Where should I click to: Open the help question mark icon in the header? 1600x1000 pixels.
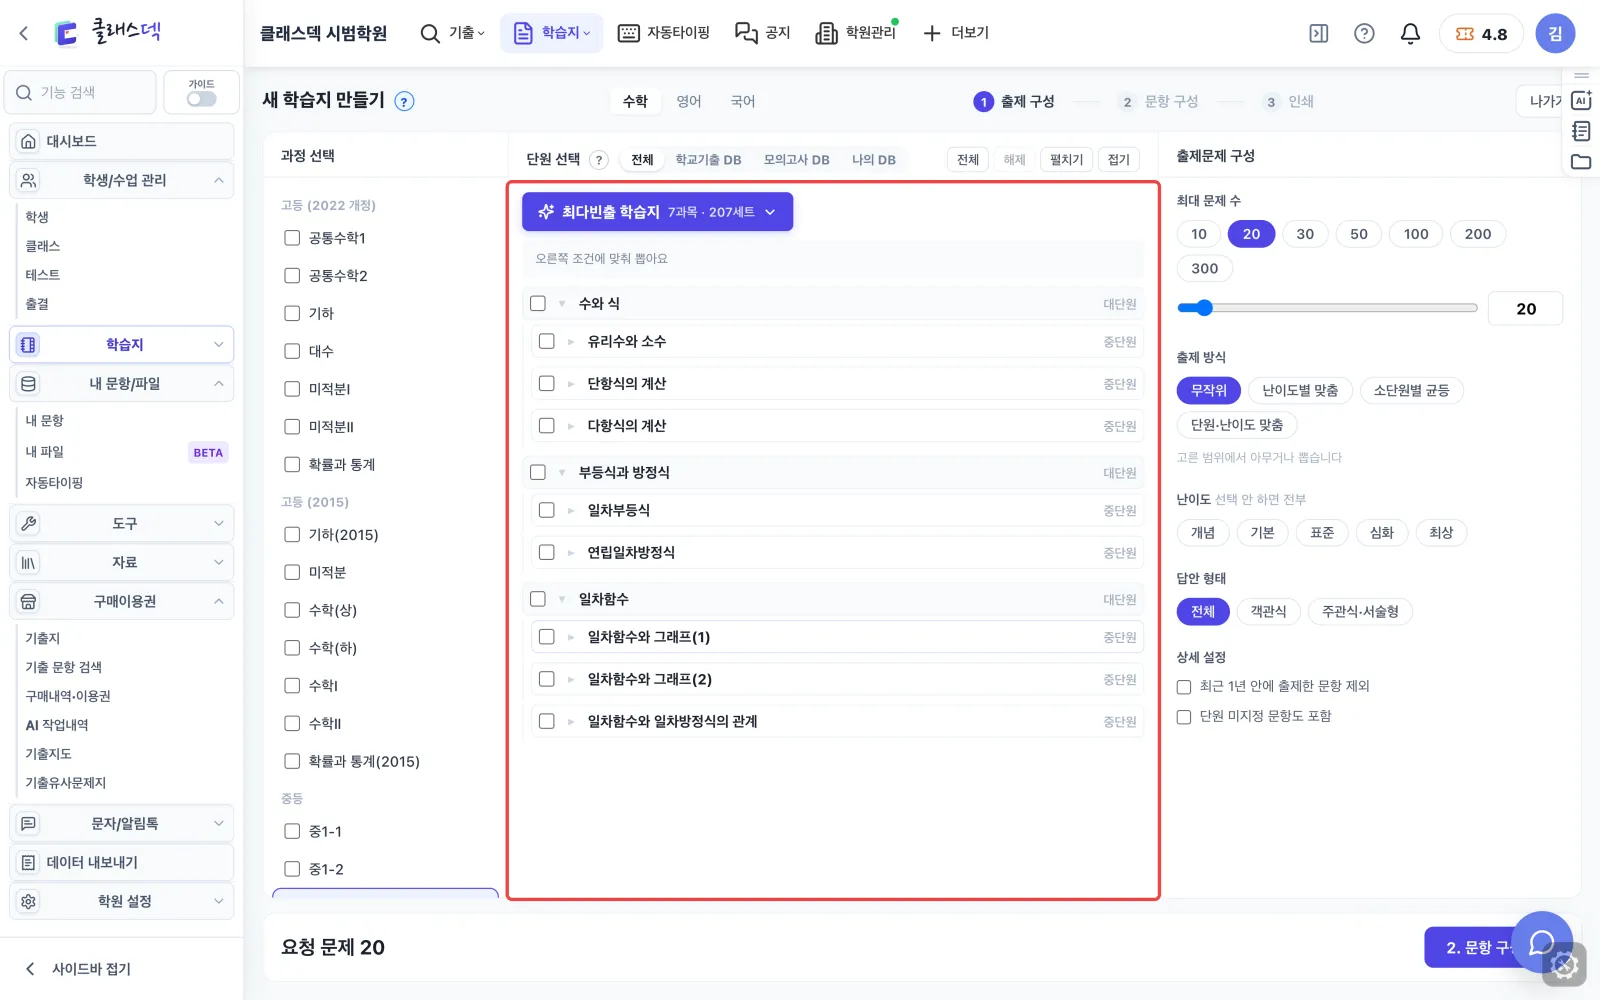[1364, 34]
